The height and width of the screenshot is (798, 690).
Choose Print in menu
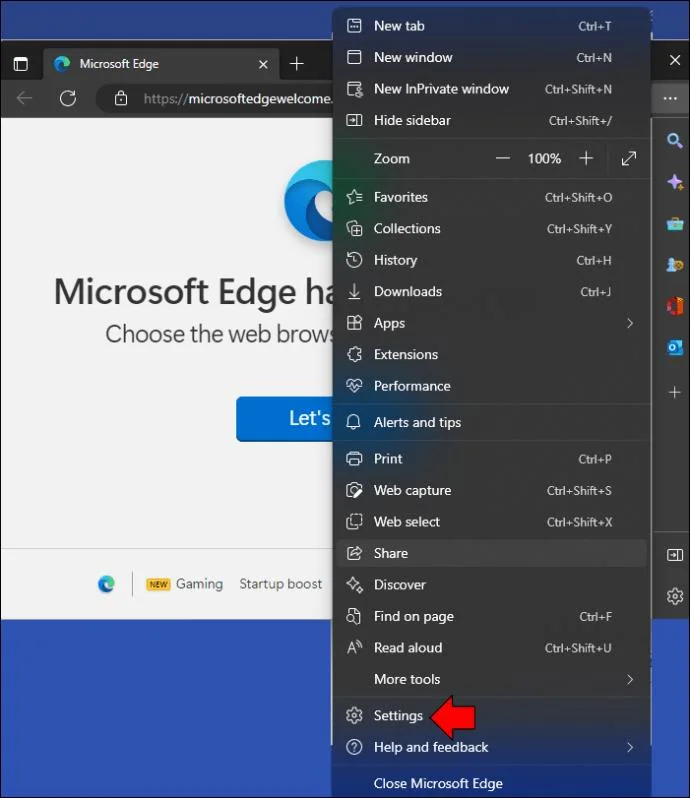(x=492, y=459)
